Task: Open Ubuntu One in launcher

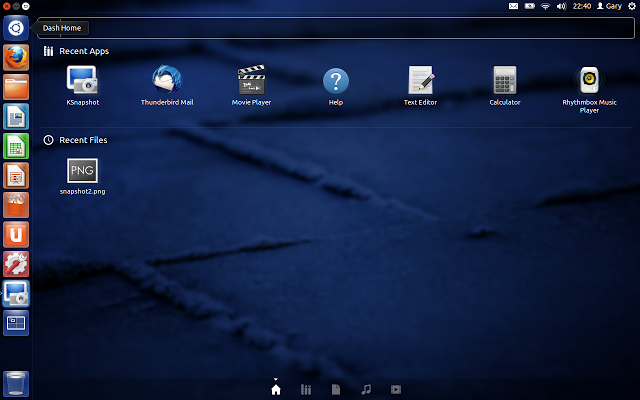Action: (16, 234)
